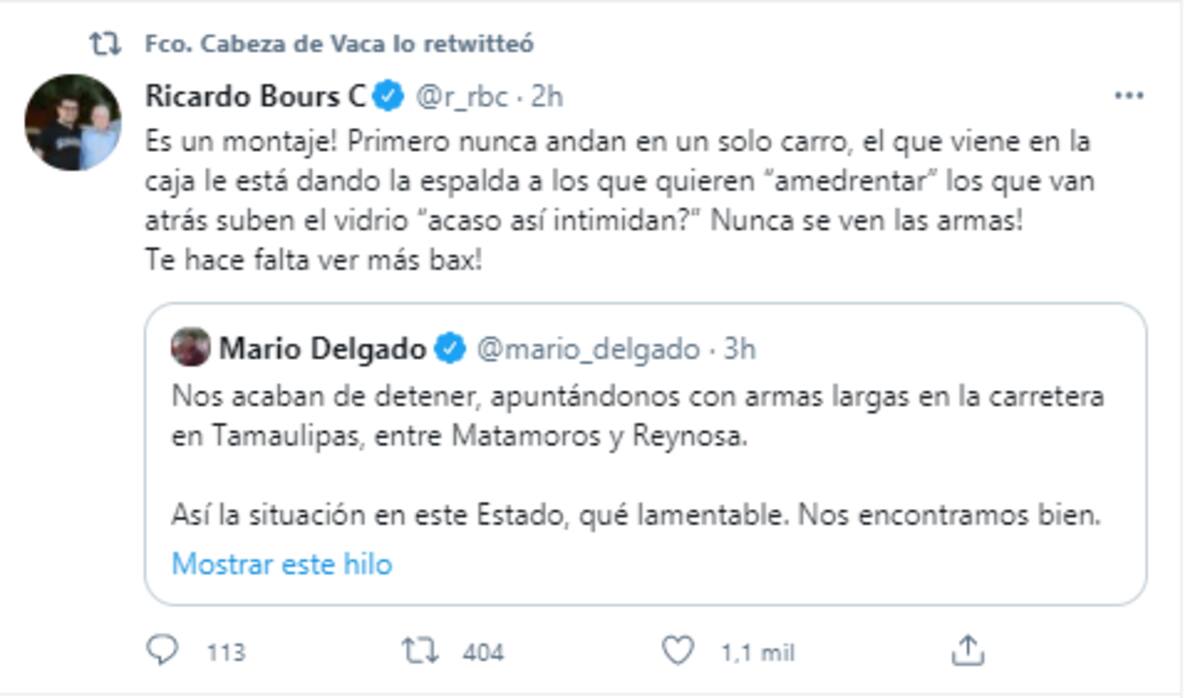Click Mario Delgado's verified badge
This screenshot has width=1200, height=698.
pyautogui.click(x=450, y=349)
